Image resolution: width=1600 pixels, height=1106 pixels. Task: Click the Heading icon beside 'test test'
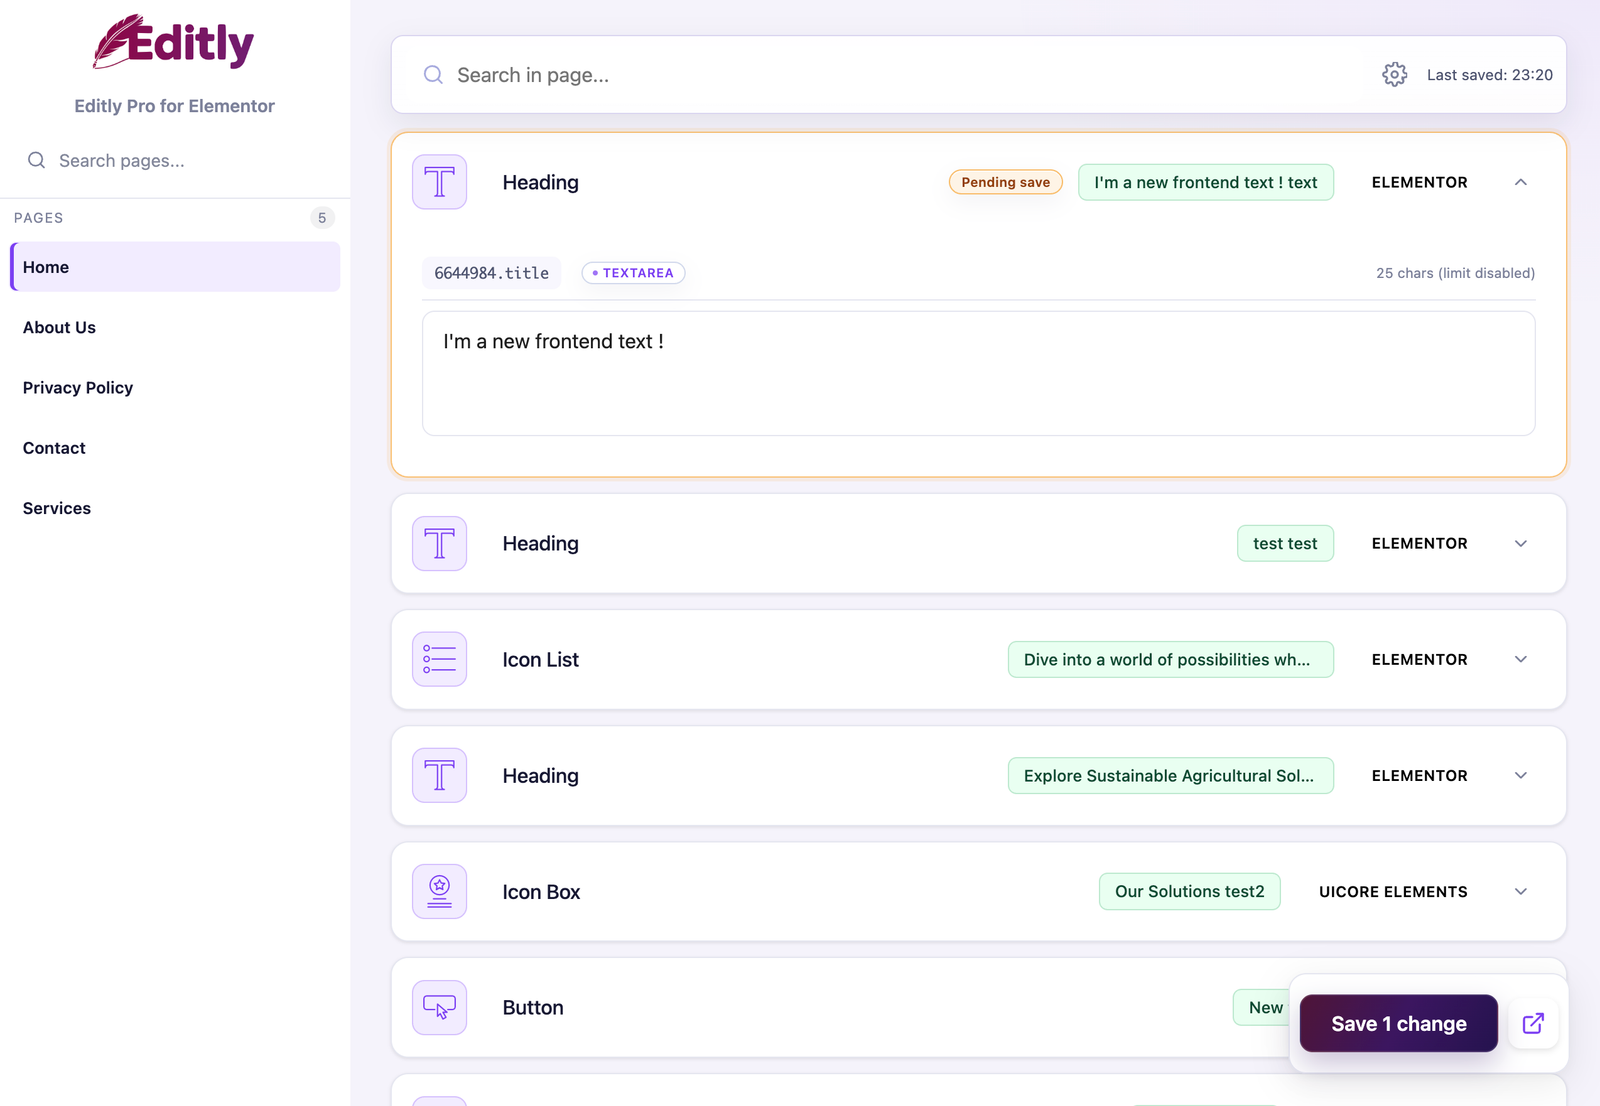440,543
